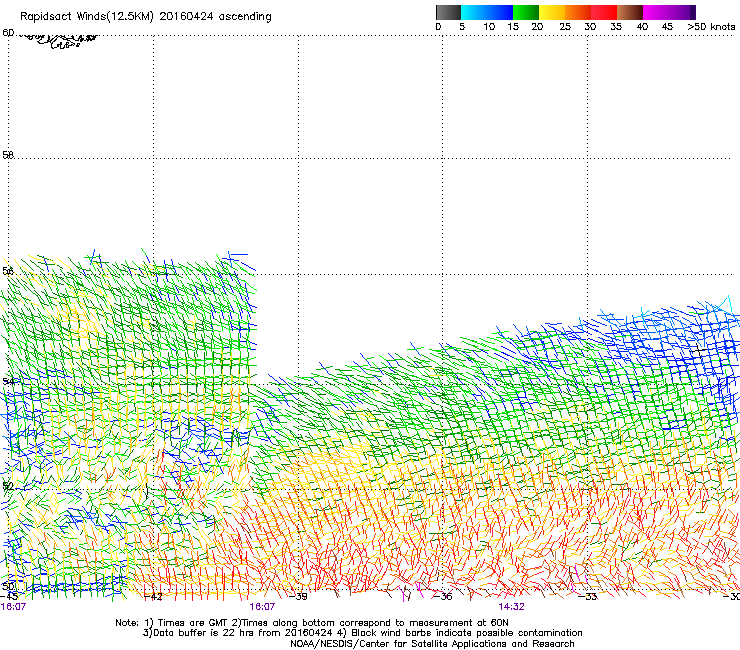Click the latitude label "54"
Viewport: 740px width, 650px height.
8,381
